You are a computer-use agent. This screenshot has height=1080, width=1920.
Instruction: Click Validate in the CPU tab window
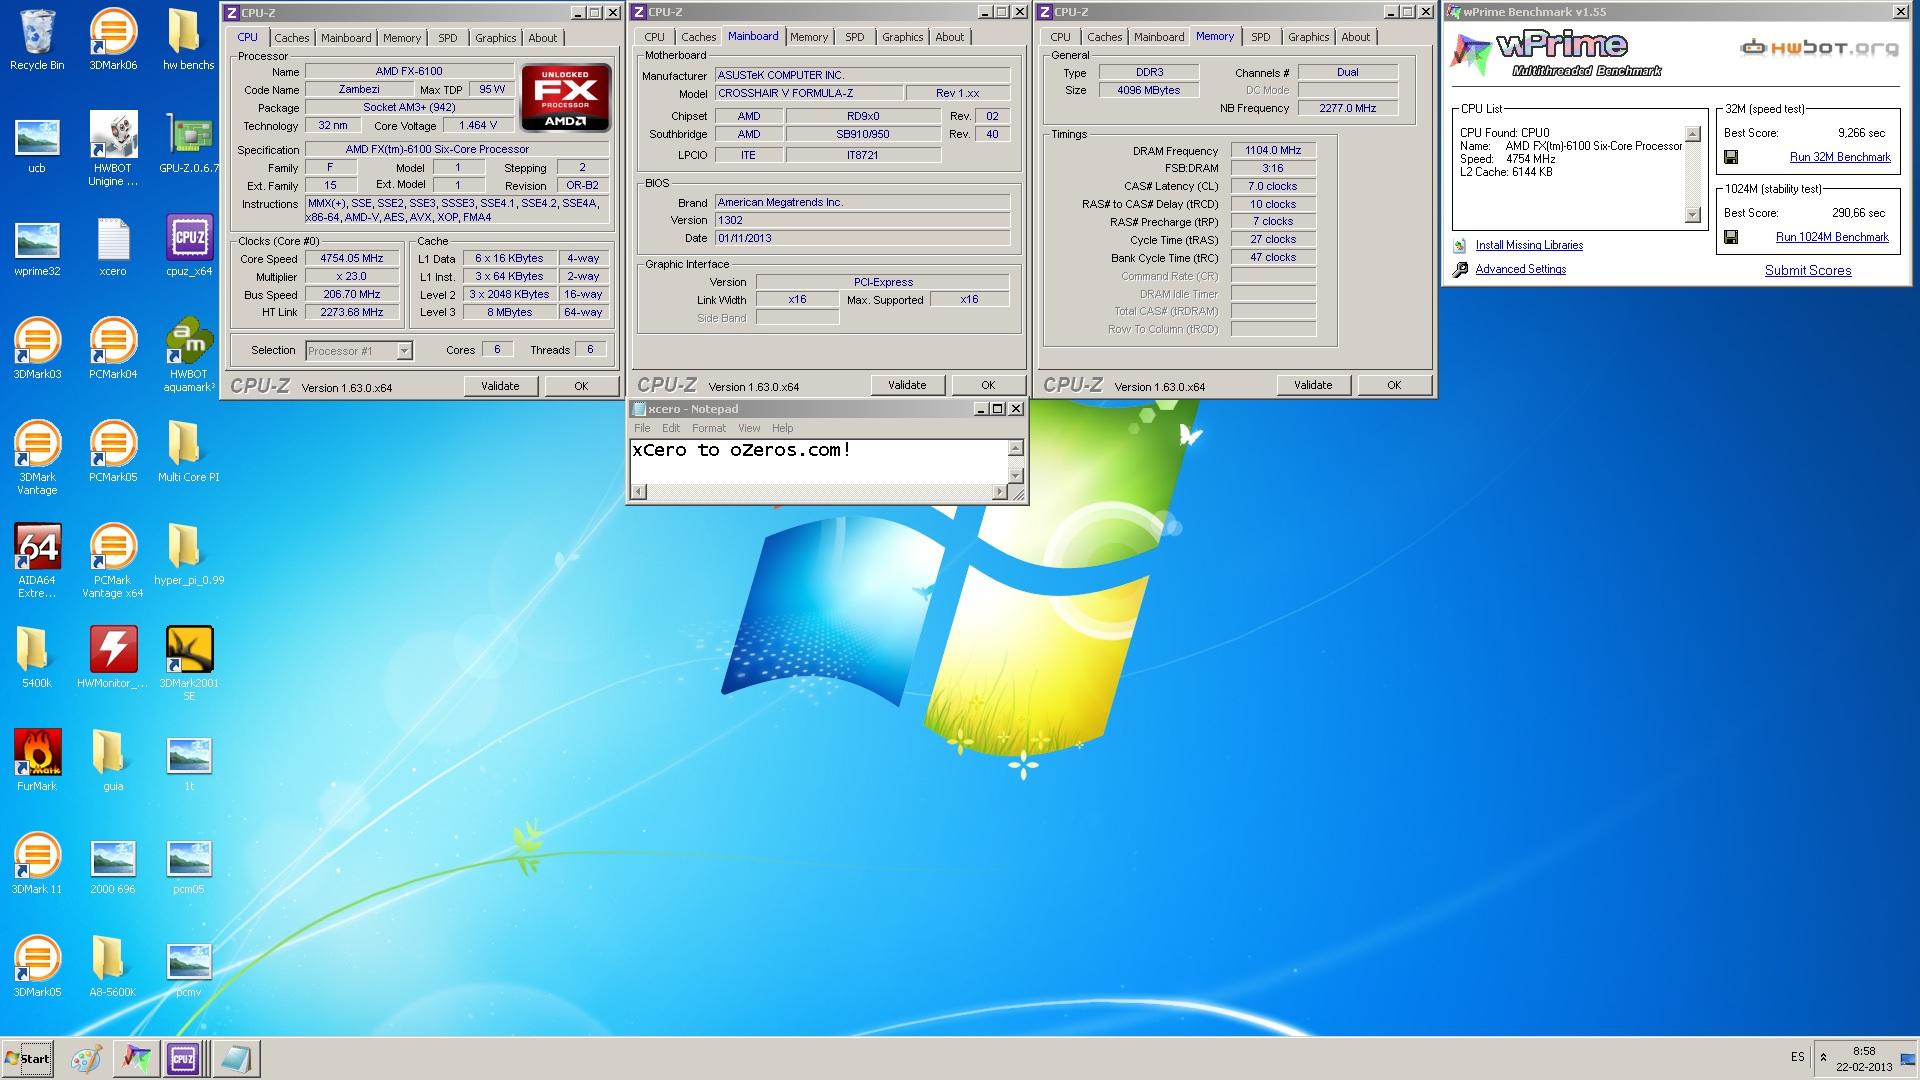tap(500, 386)
